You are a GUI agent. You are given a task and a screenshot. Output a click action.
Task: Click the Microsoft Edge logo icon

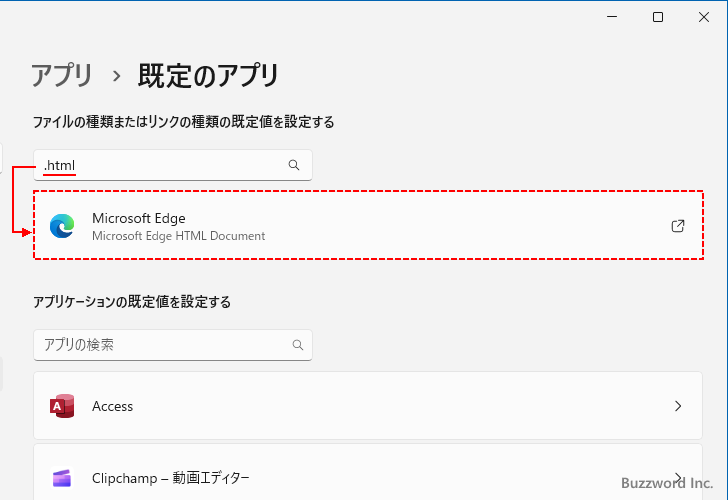coord(62,226)
